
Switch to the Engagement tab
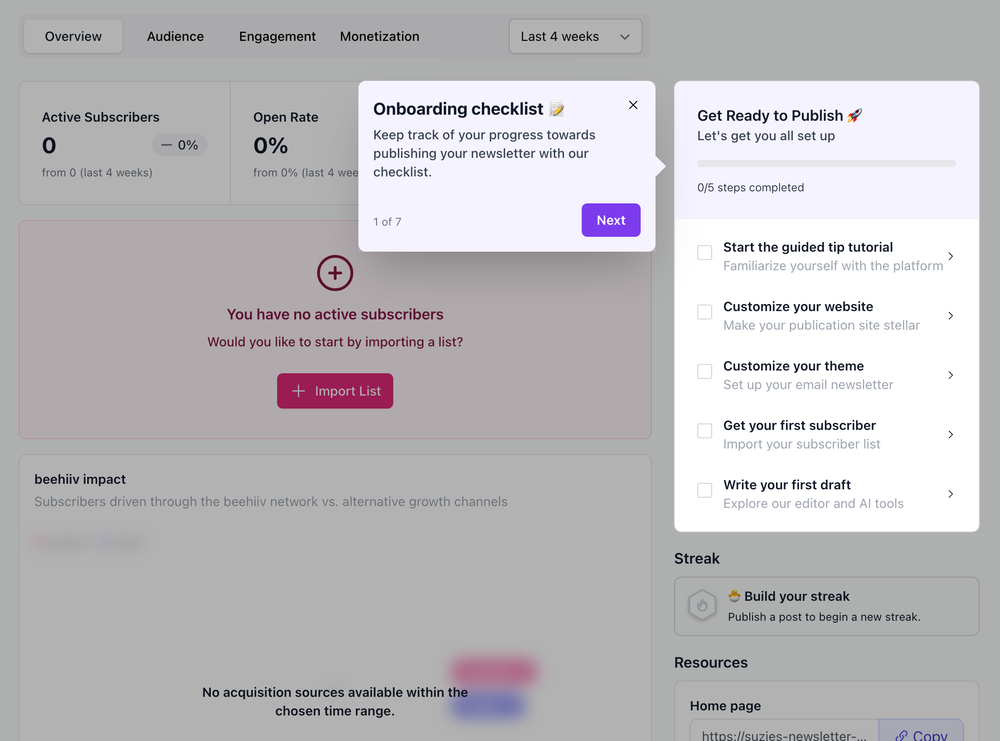coord(277,36)
